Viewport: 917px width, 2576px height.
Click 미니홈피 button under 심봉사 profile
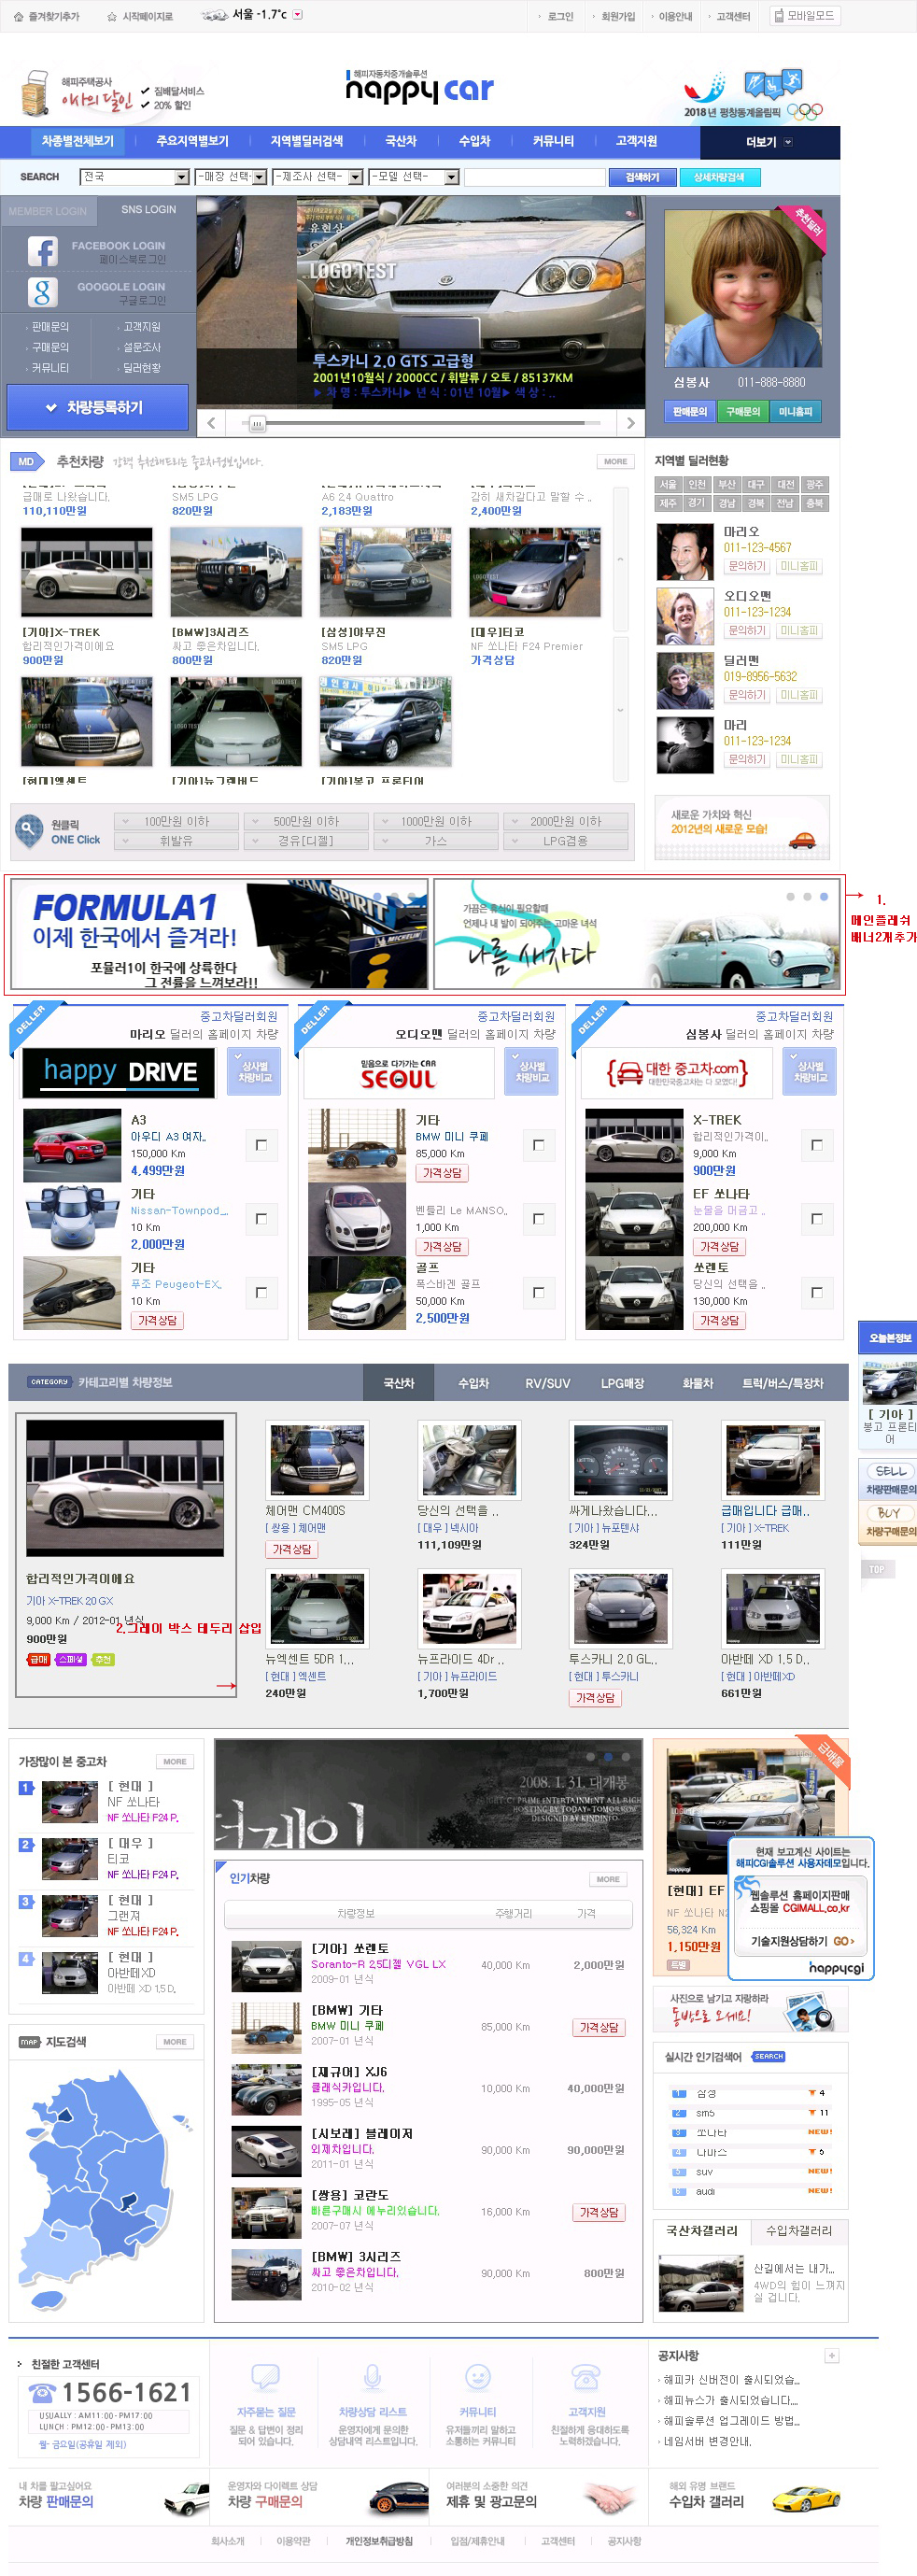click(x=795, y=411)
